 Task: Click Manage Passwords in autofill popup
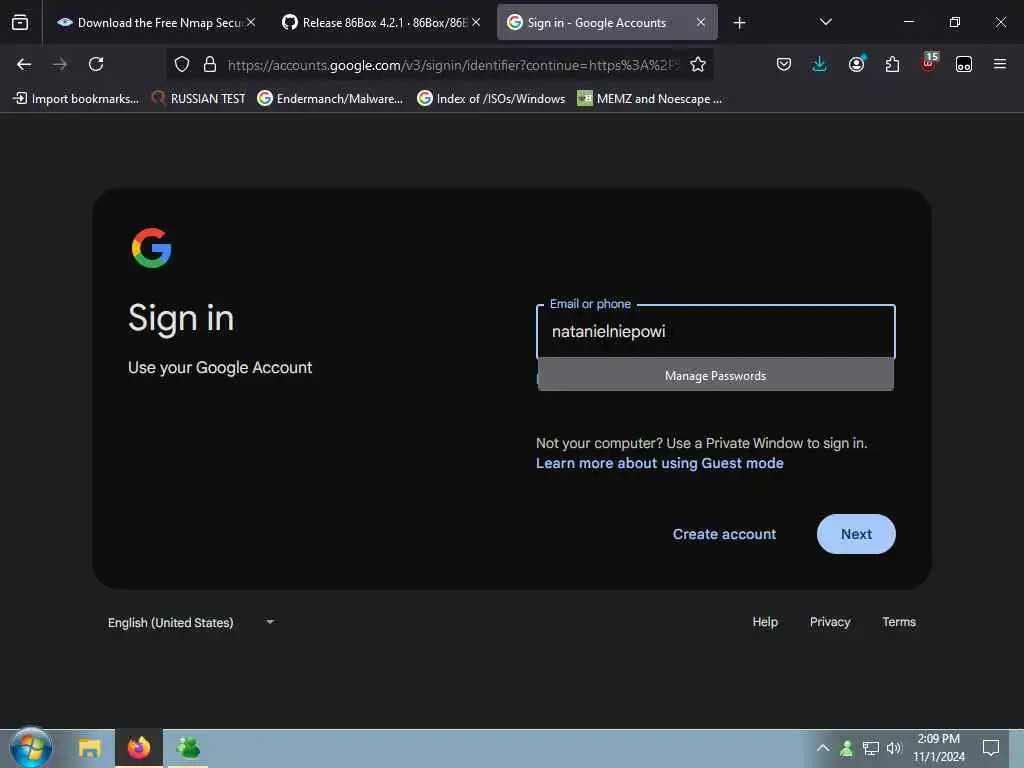(716, 376)
